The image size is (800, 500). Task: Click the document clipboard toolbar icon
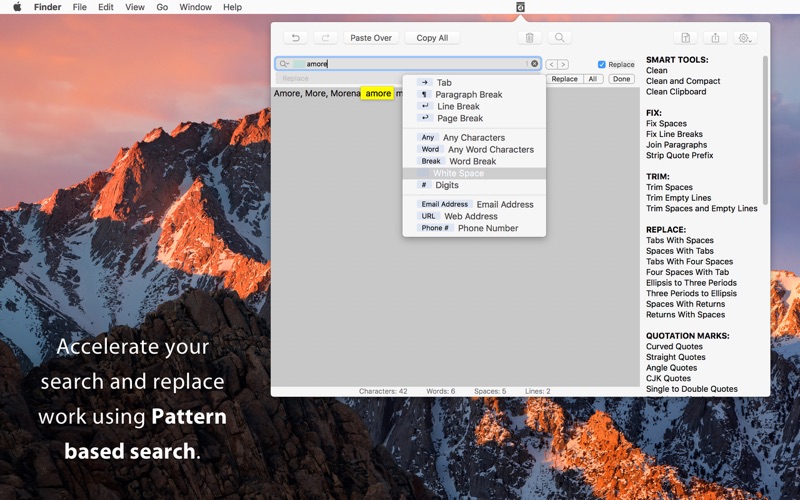tap(685, 38)
